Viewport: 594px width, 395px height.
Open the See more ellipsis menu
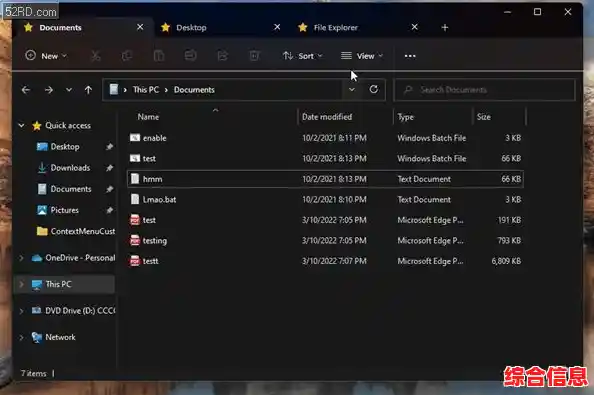tap(410, 56)
